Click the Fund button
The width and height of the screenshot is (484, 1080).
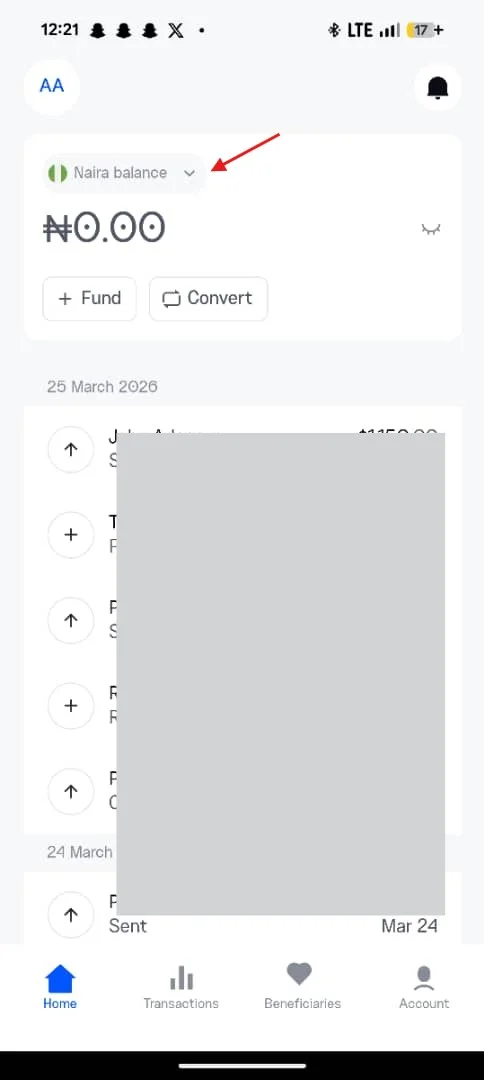click(90, 298)
